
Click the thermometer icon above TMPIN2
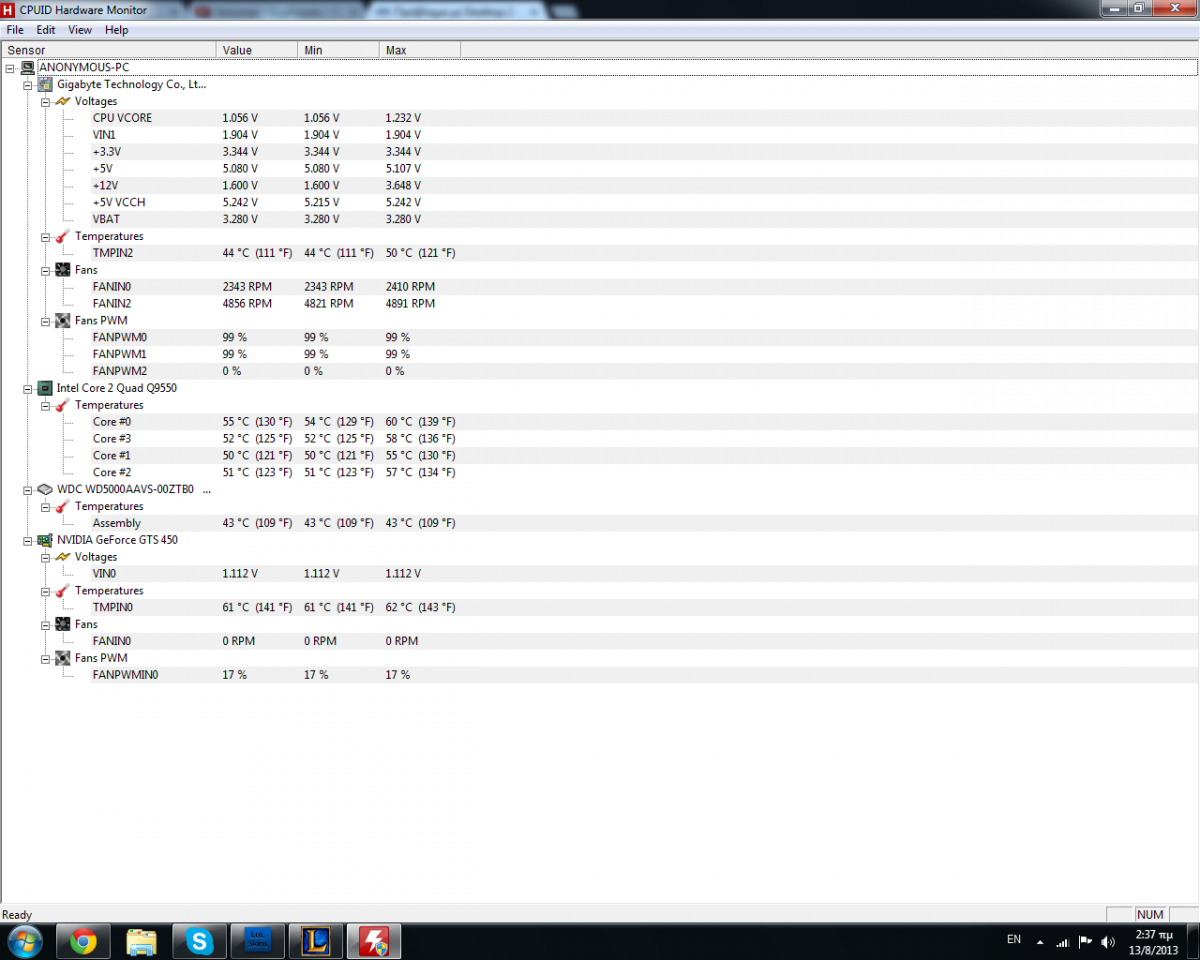coord(63,236)
